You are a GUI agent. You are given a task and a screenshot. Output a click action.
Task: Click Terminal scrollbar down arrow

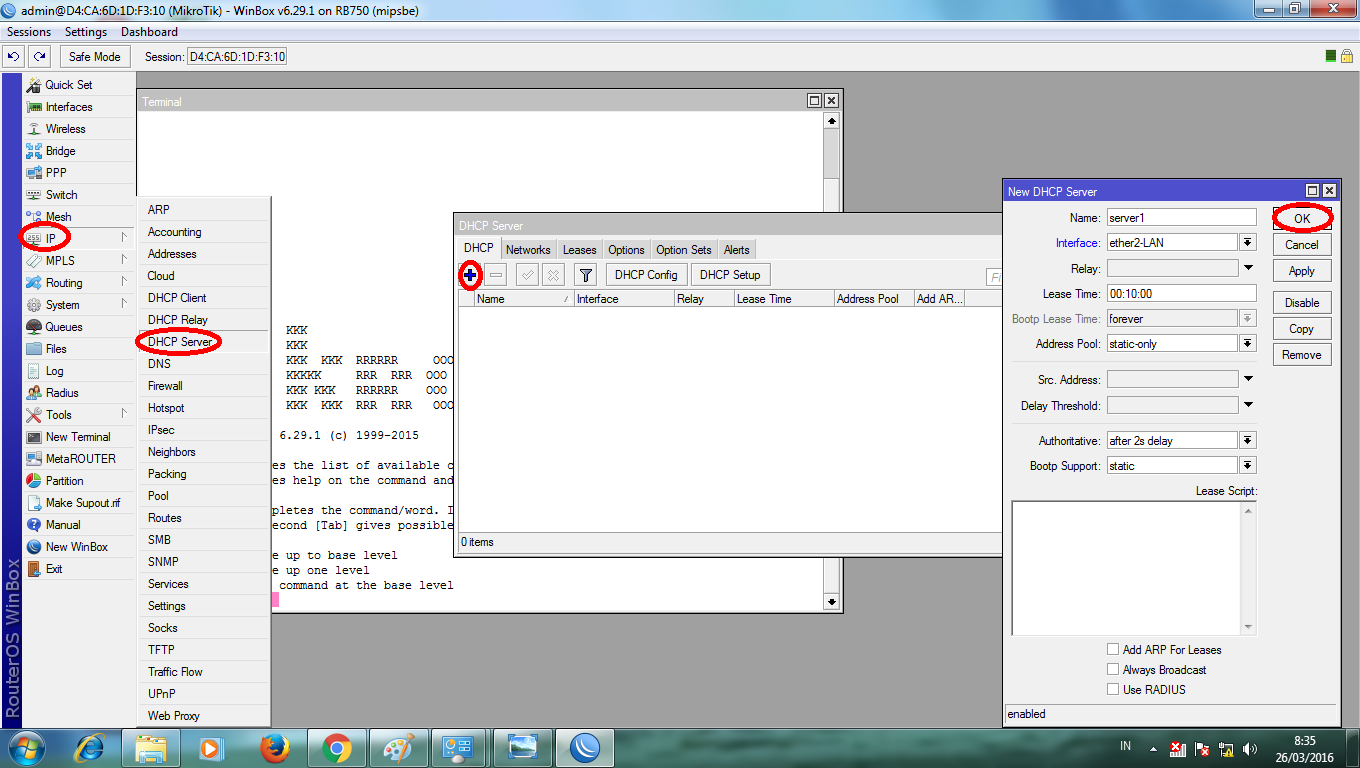pos(832,602)
